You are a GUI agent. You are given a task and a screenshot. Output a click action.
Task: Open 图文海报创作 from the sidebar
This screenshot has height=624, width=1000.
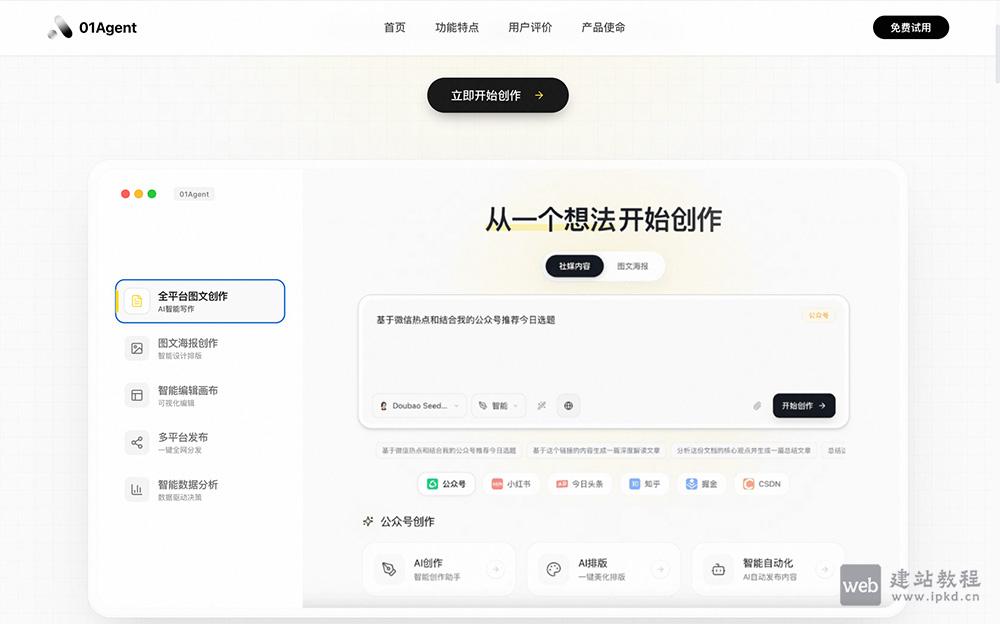136,348
